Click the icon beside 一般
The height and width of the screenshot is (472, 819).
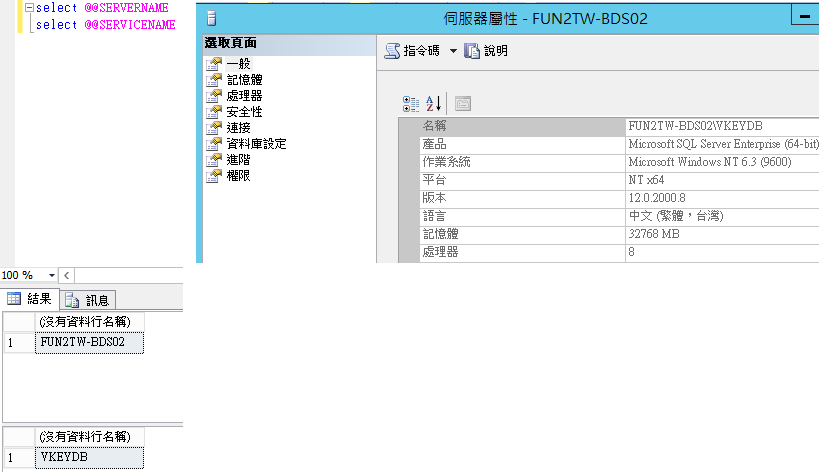[x=214, y=64]
